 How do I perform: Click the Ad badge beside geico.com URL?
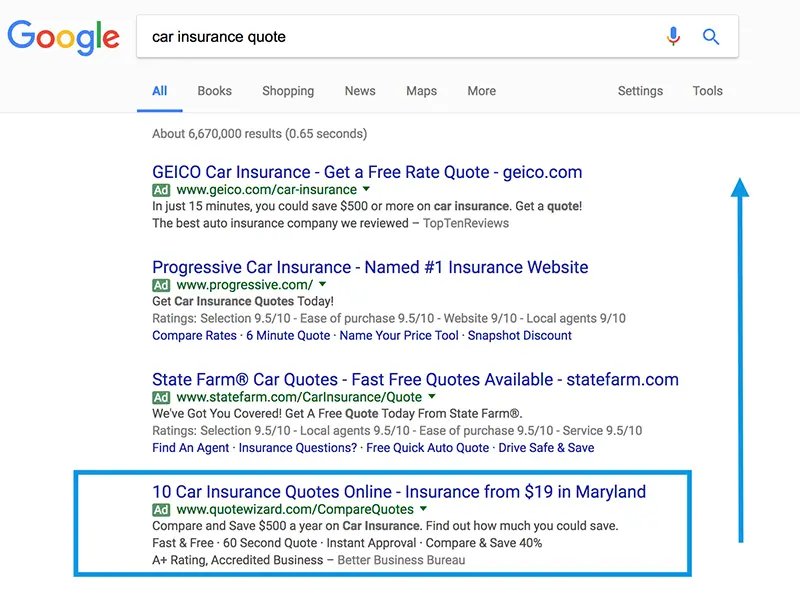point(161,190)
